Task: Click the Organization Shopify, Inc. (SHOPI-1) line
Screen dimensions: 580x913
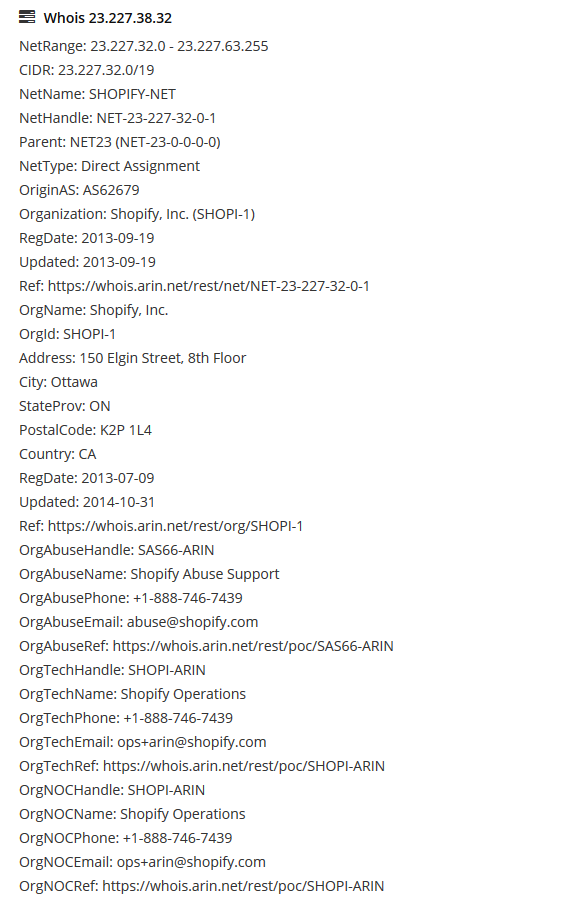Action: (x=137, y=214)
